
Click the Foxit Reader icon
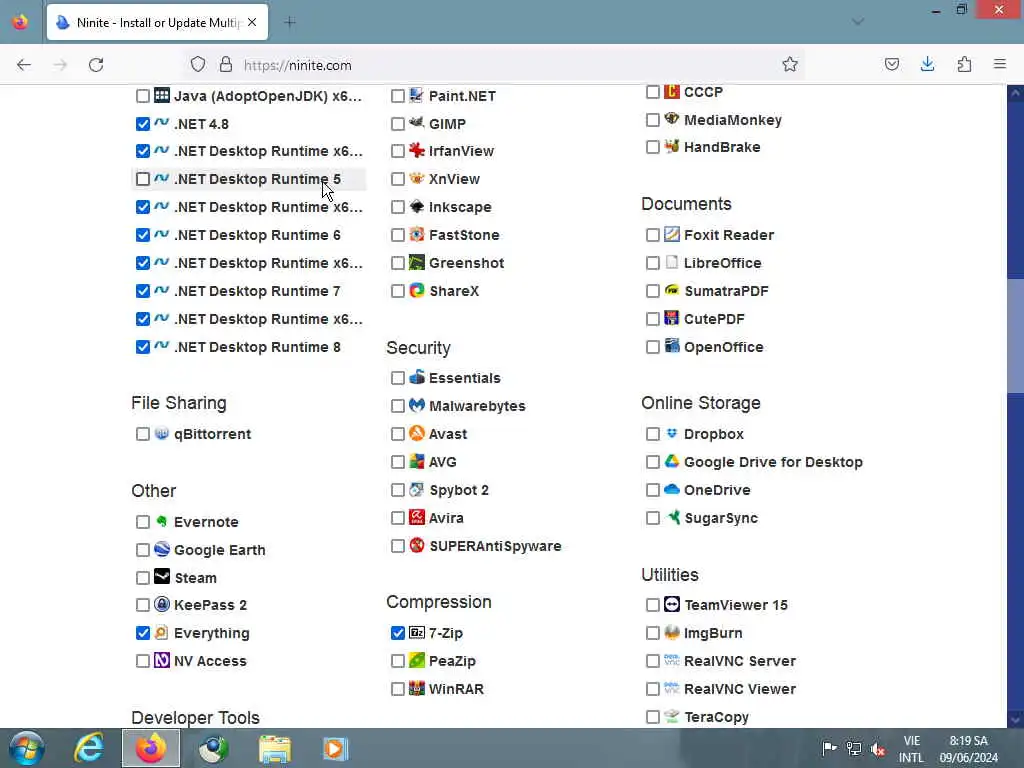(x=672, y=234)
